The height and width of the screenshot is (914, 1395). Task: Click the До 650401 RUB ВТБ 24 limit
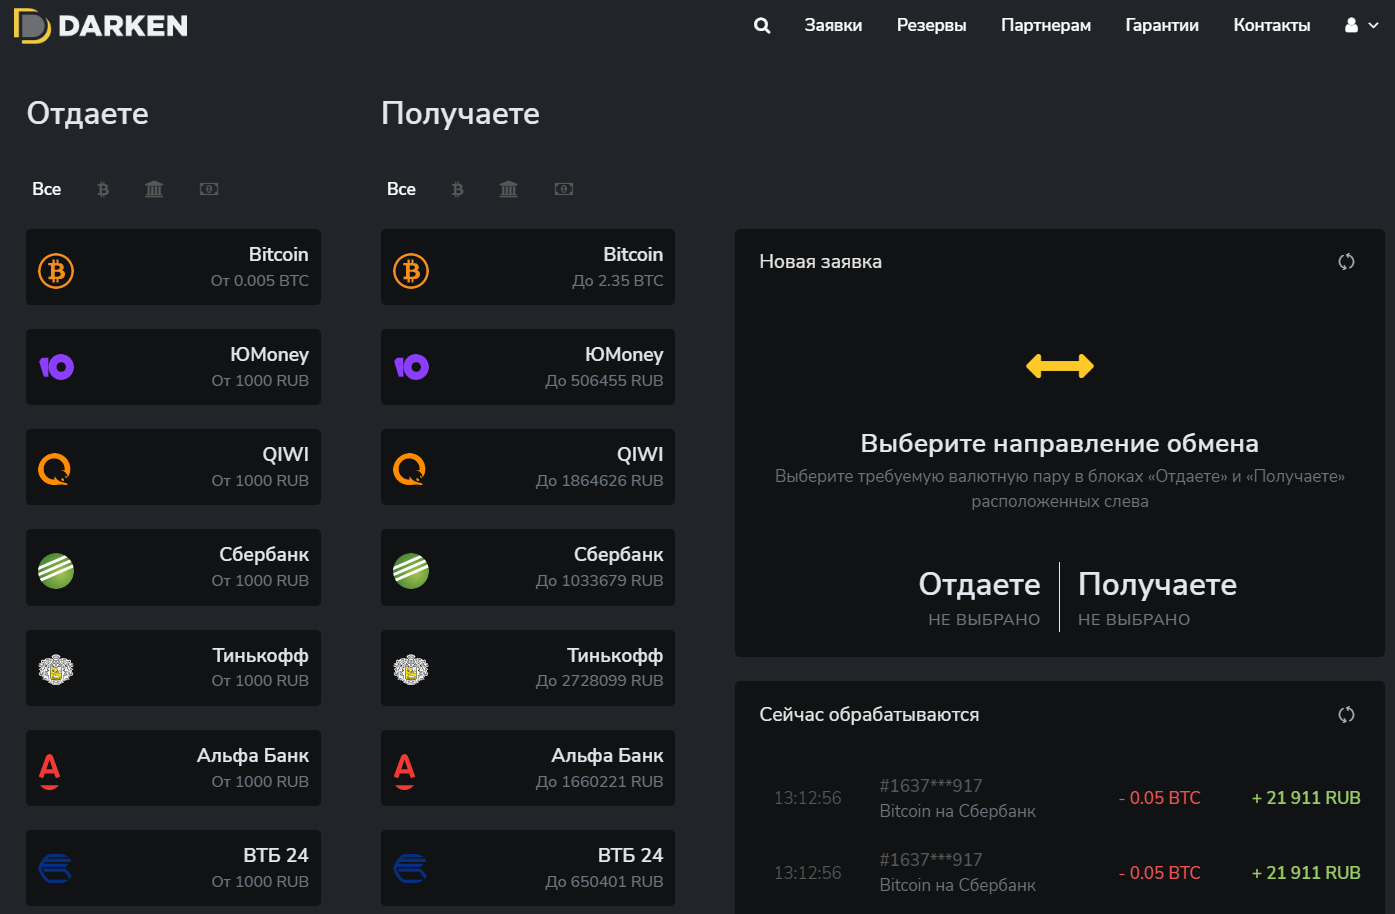604,882
